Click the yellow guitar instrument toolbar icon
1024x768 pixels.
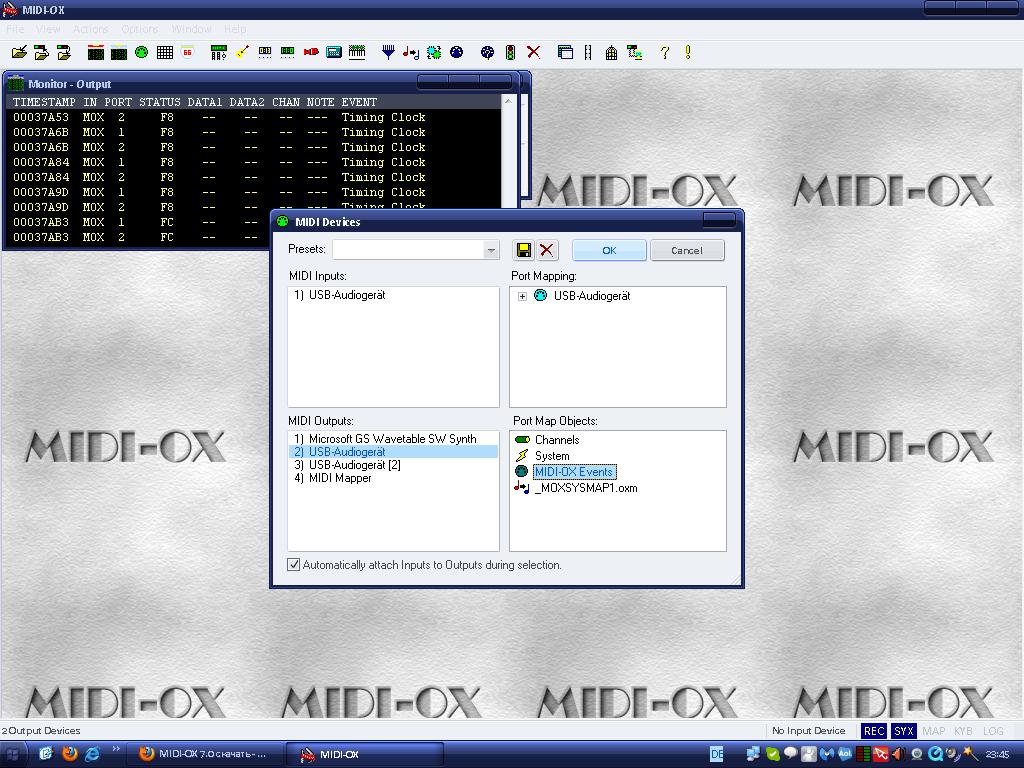tap(242, 52)
